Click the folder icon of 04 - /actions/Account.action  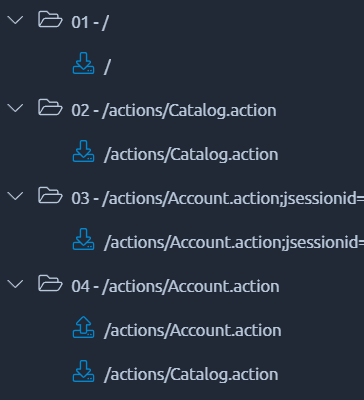coord(50,283)
